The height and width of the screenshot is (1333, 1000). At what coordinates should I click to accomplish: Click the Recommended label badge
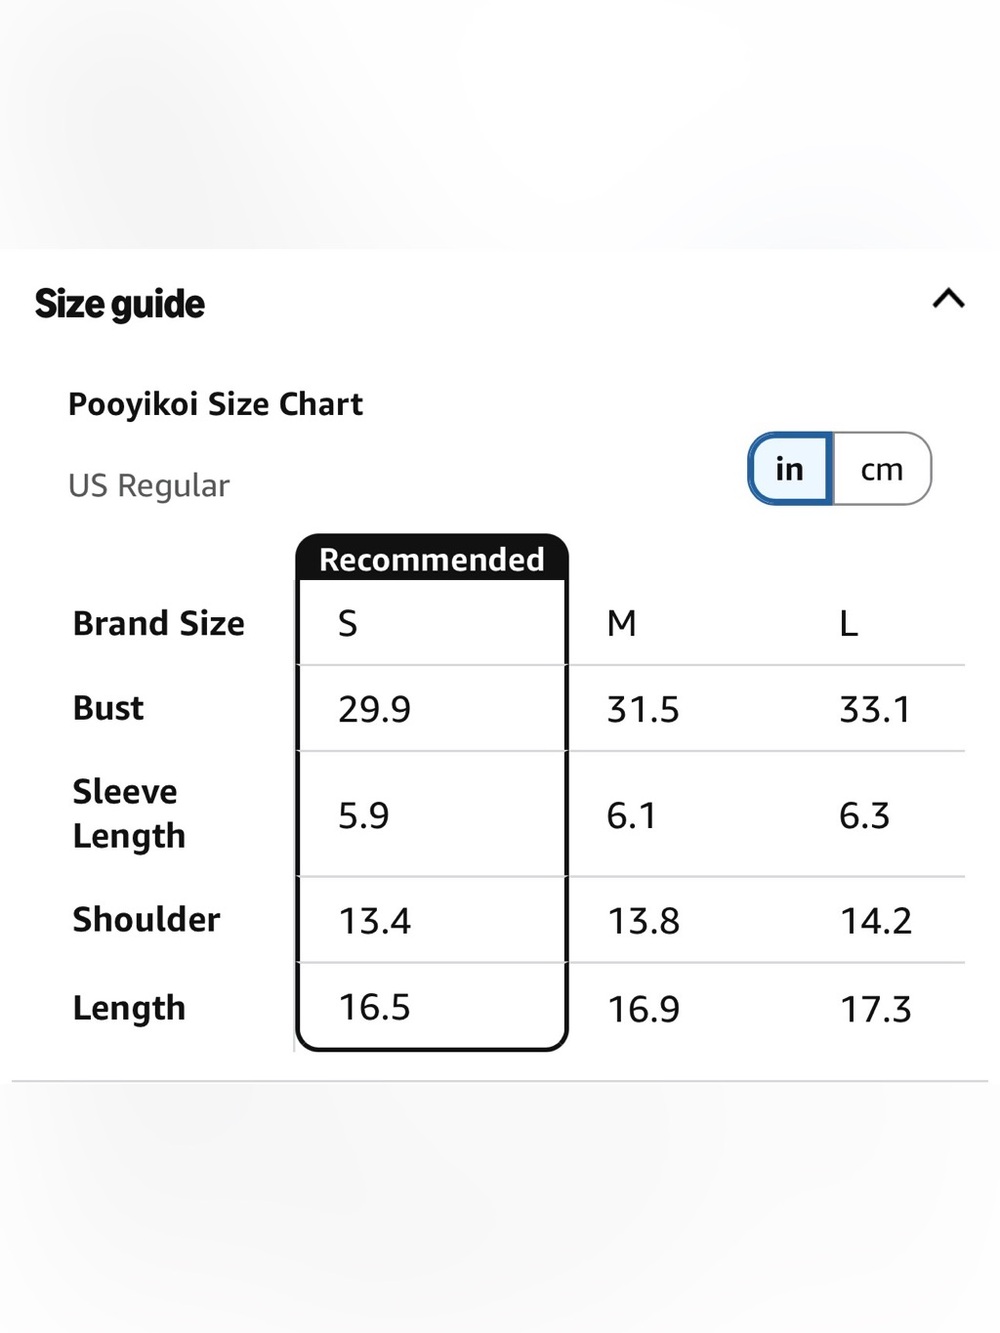click(432, 558)
